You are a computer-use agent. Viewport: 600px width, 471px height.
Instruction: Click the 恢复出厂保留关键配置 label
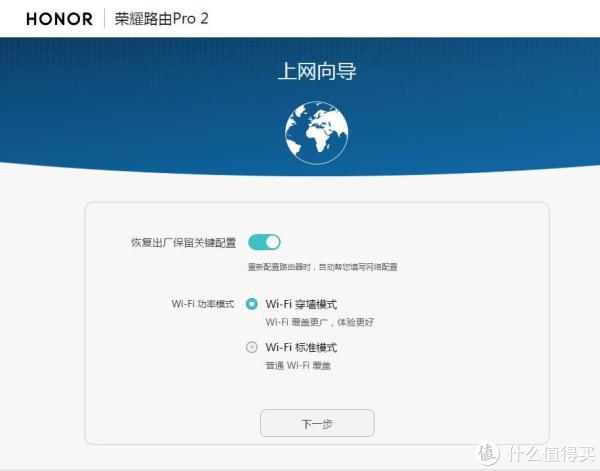click(184, 243)
